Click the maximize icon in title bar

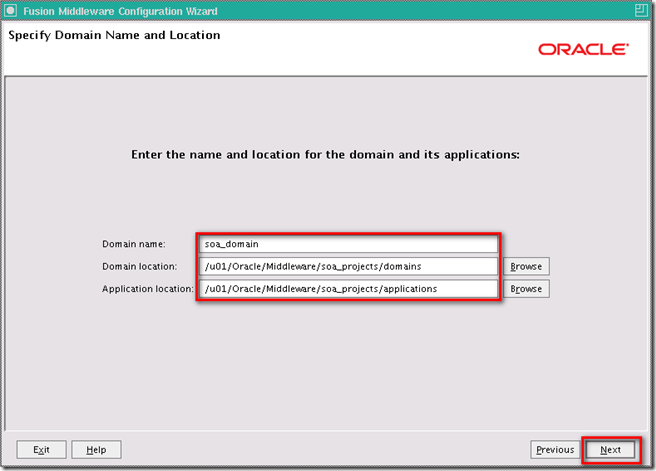pos(641,10)
